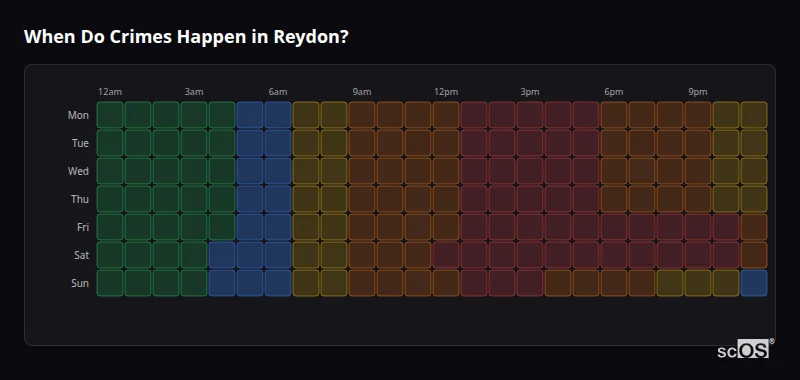800x380 pixels.
Task: Click the 6pm hour label
Action: tap(614, 92)
